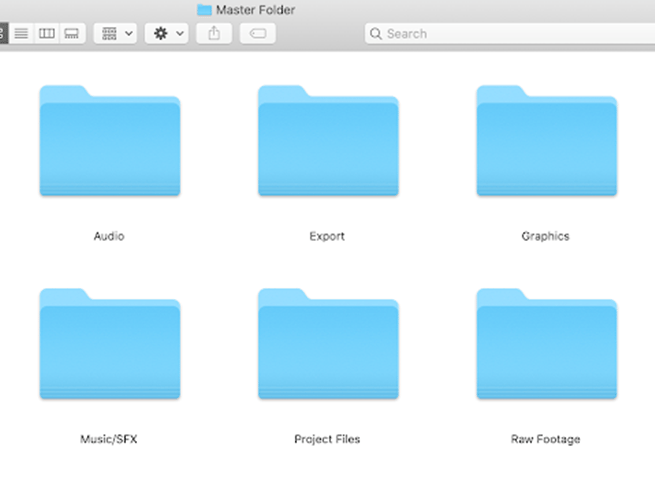Click the Music/SFX folder label

point(109,439)
